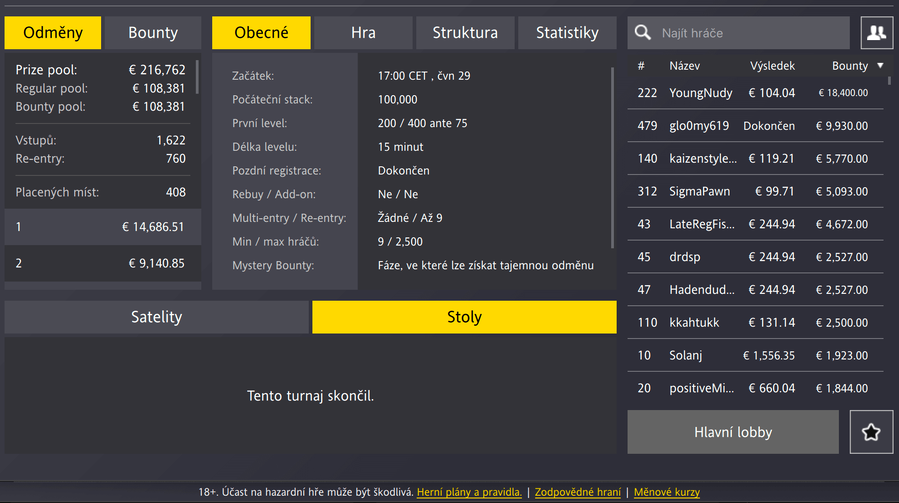The image size is (899, 503).
Task: Select player row kkahtukk
Action: (756, 322)
